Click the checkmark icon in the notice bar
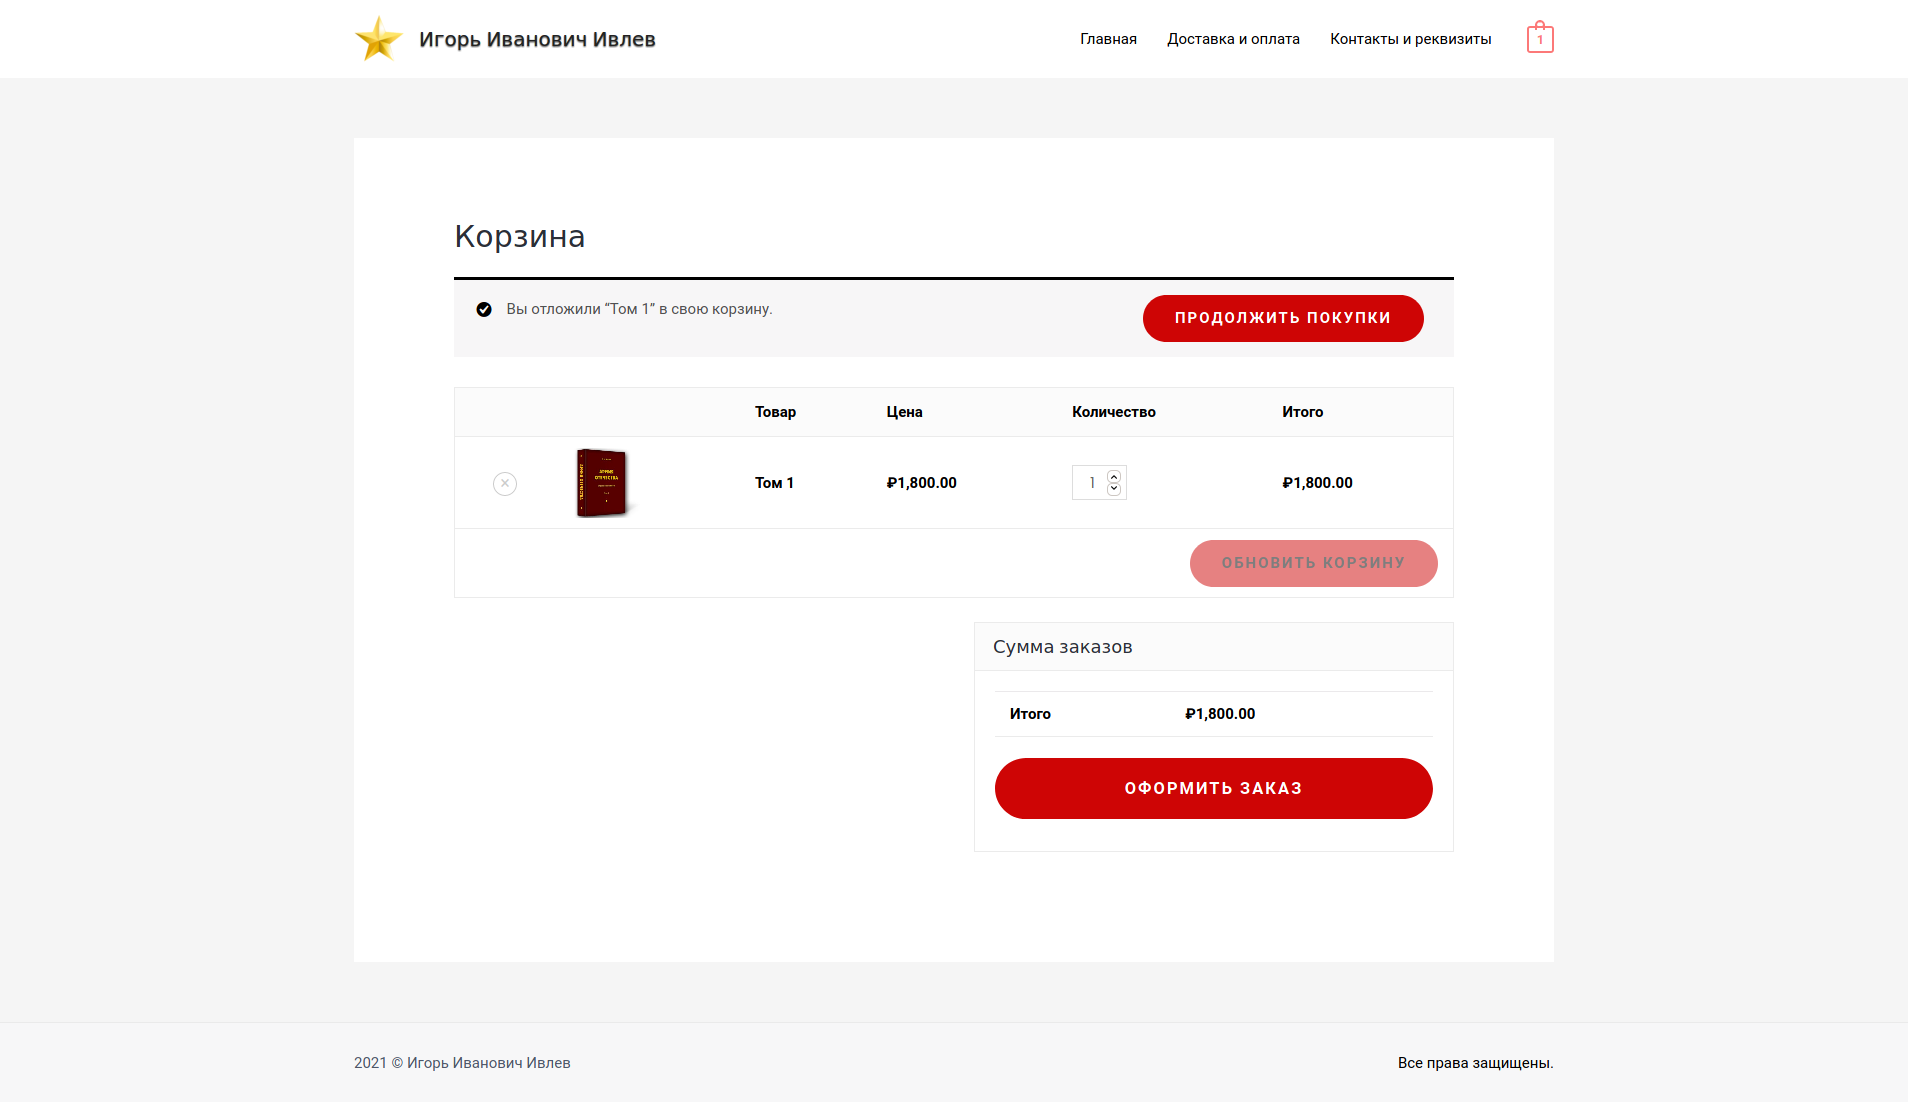Image resolution: width=1908 pixels, height=1102 pixels. click(x=484, y=309)
